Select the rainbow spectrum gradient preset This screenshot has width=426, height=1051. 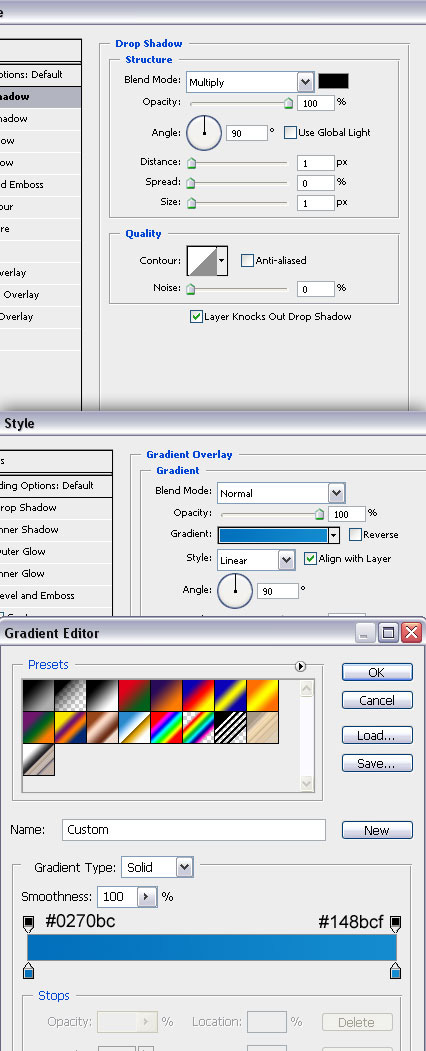[x=167, y=727]
